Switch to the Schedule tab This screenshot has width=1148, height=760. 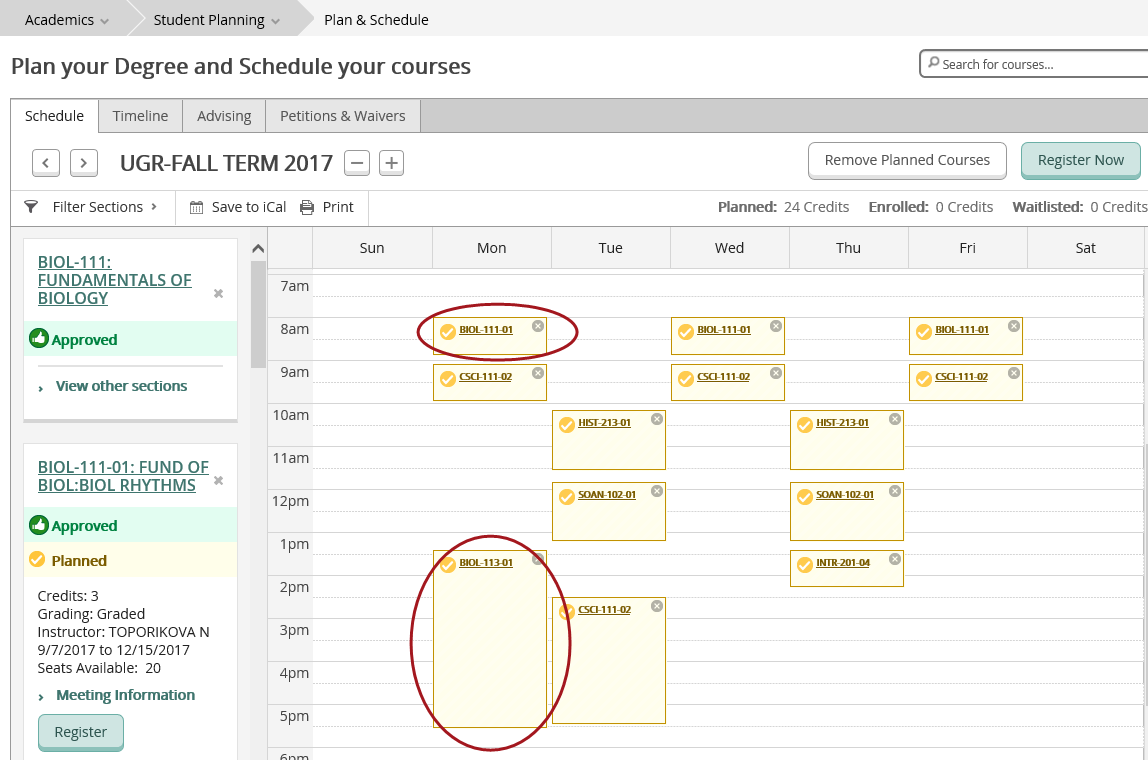[54, 116]
